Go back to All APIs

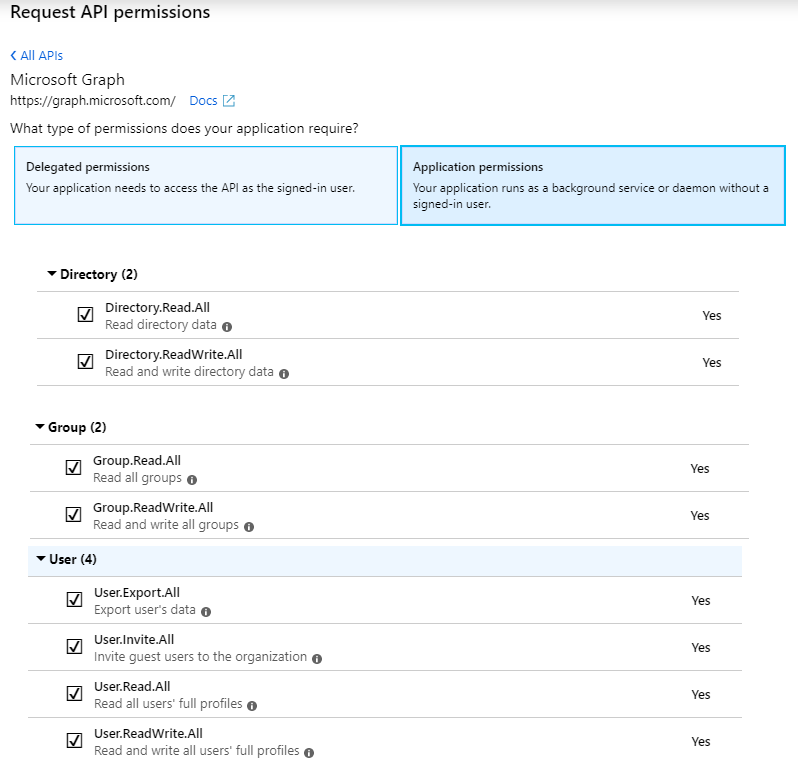(37, 56)
